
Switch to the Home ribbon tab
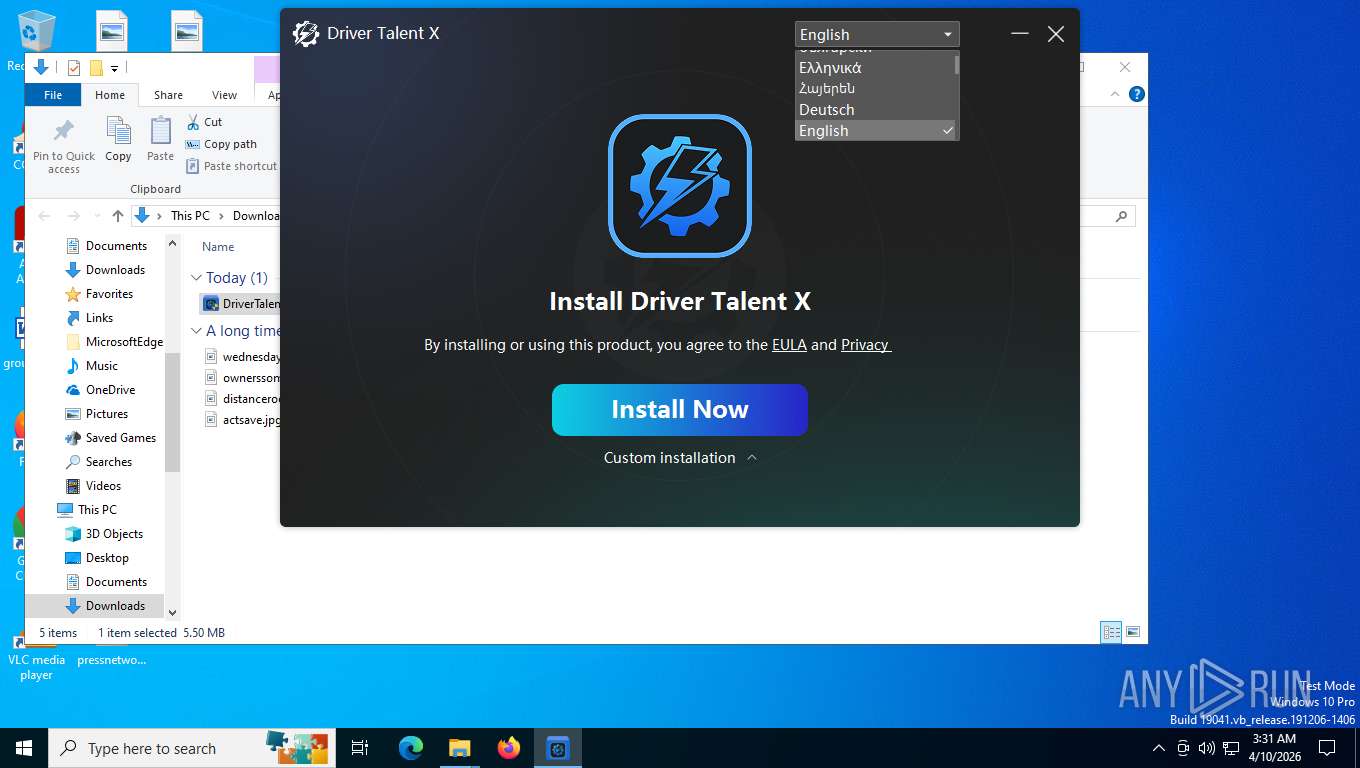(110, 95)
